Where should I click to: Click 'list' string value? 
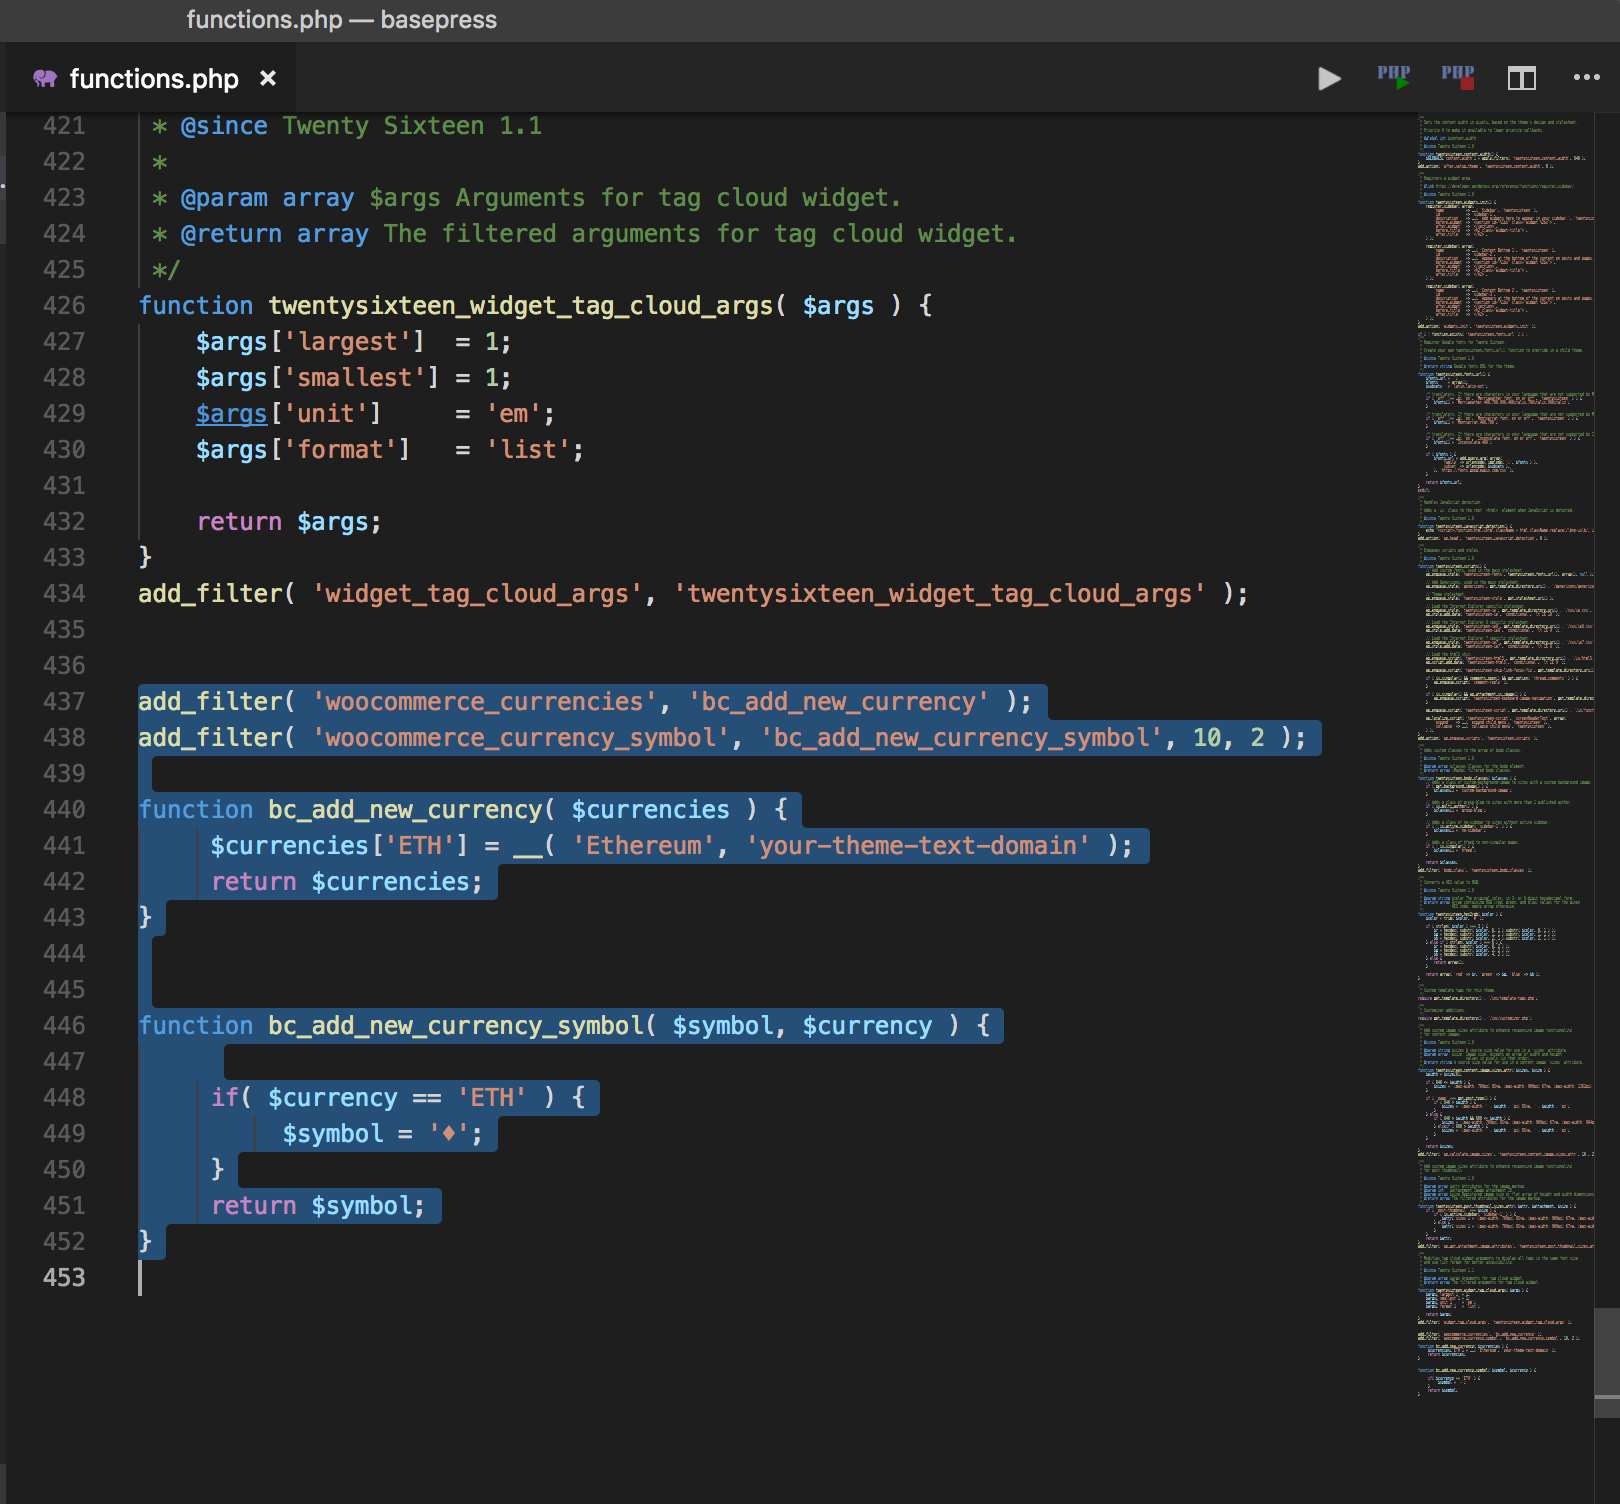click(x=528, y=450)
